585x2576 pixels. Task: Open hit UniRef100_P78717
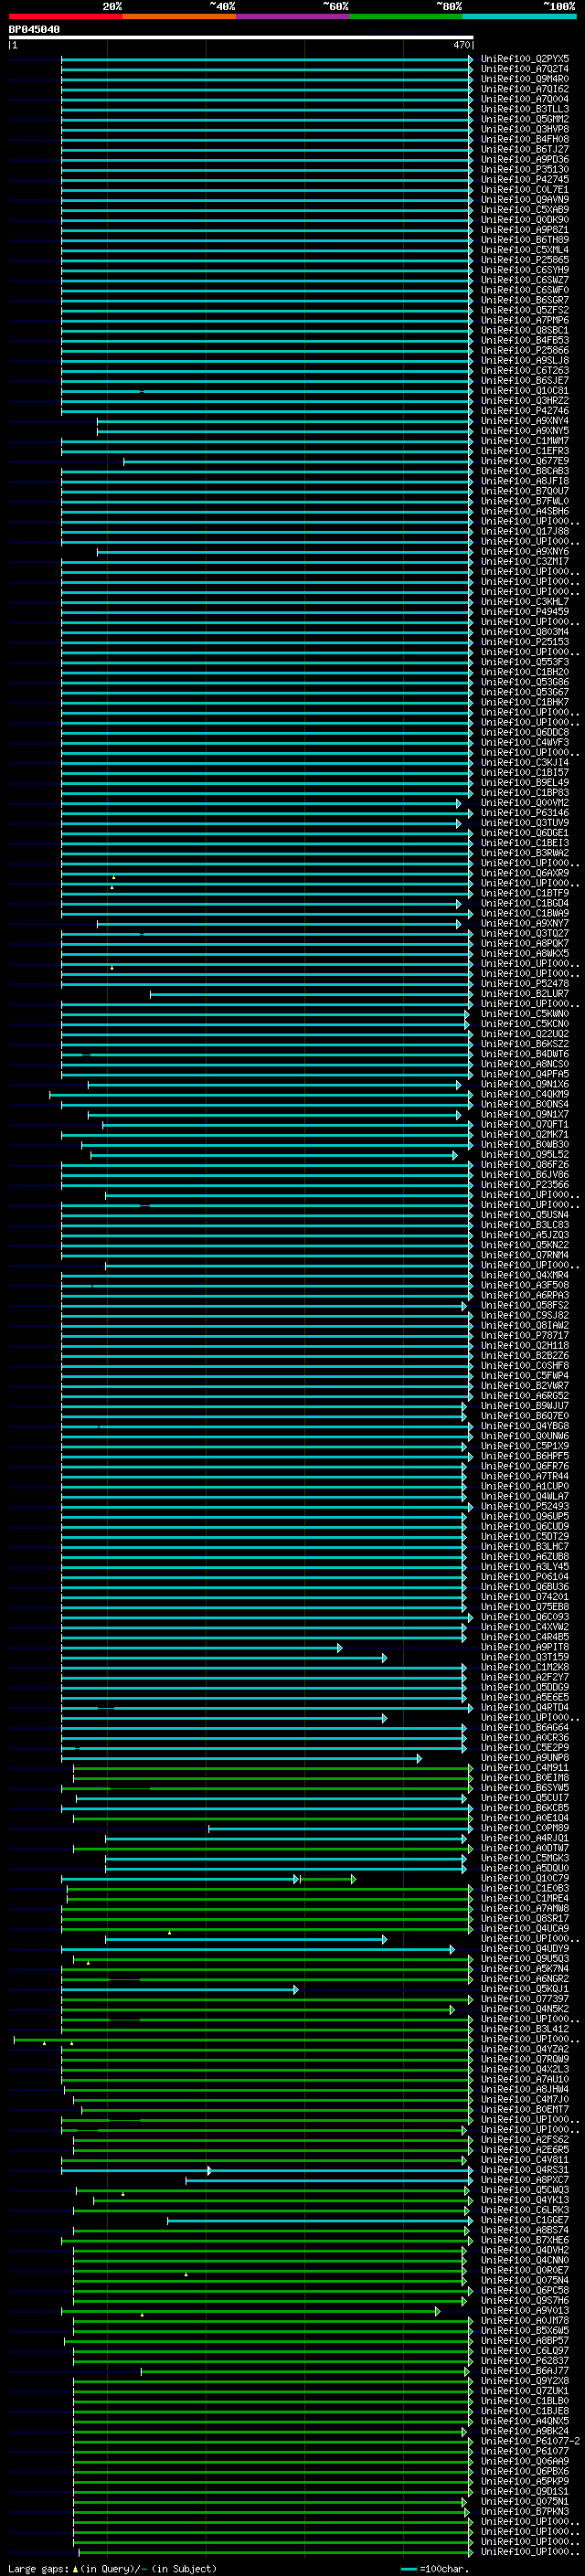[x=525, y=1335]
